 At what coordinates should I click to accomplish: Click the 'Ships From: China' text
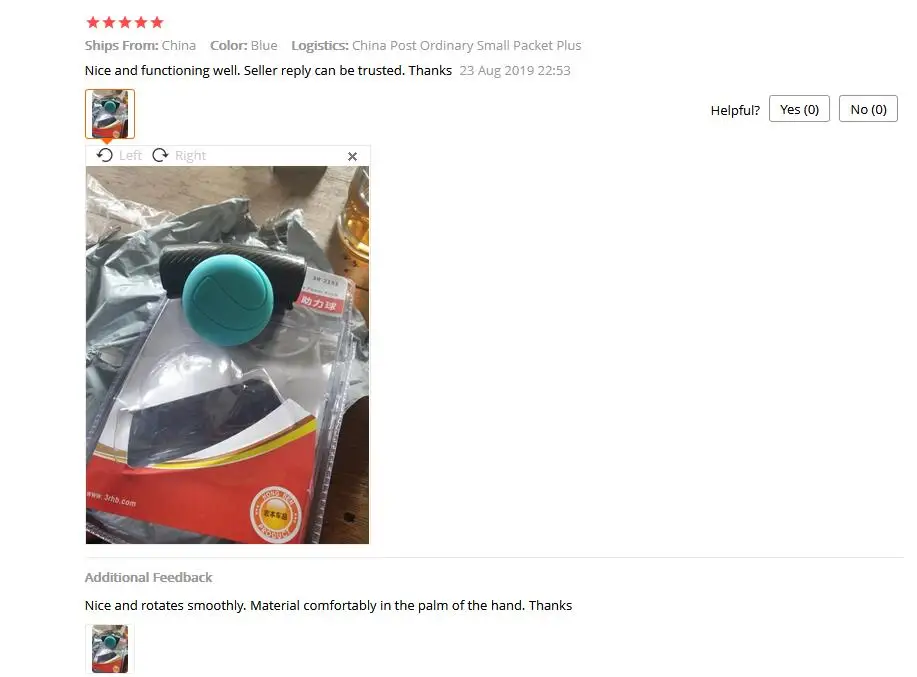click(140, 46)
